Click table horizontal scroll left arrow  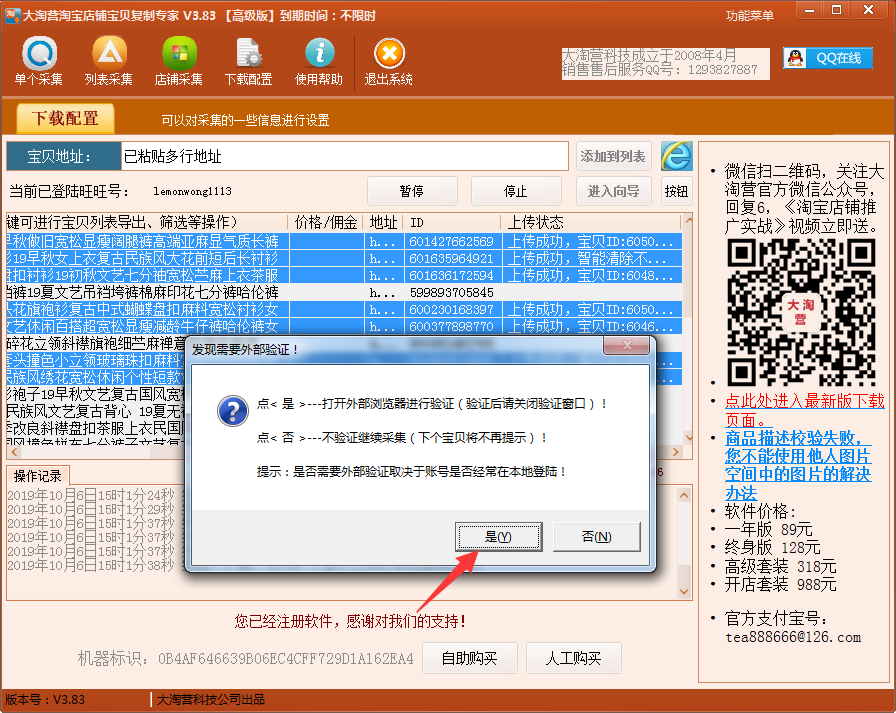click(x=14, y=452)
